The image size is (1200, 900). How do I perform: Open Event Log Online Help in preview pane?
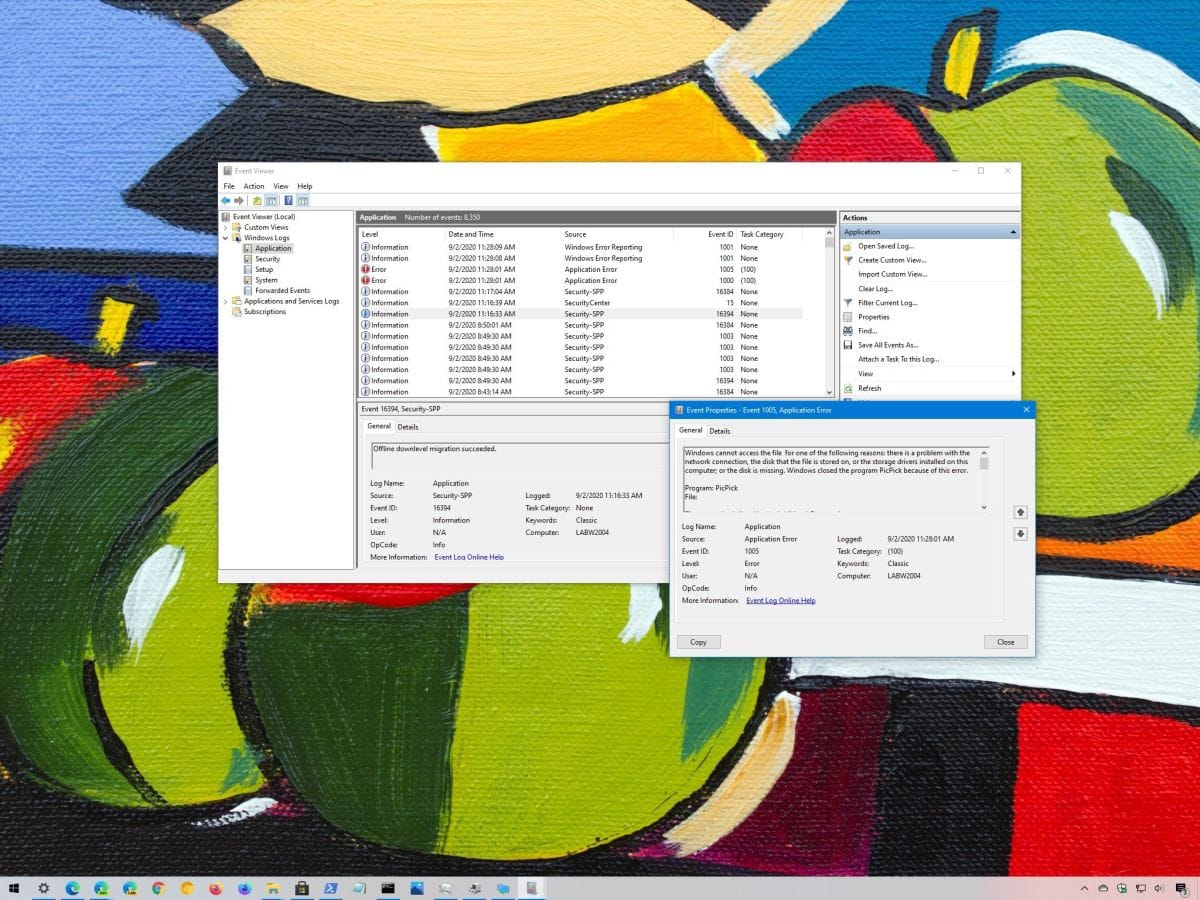(469, 557)
